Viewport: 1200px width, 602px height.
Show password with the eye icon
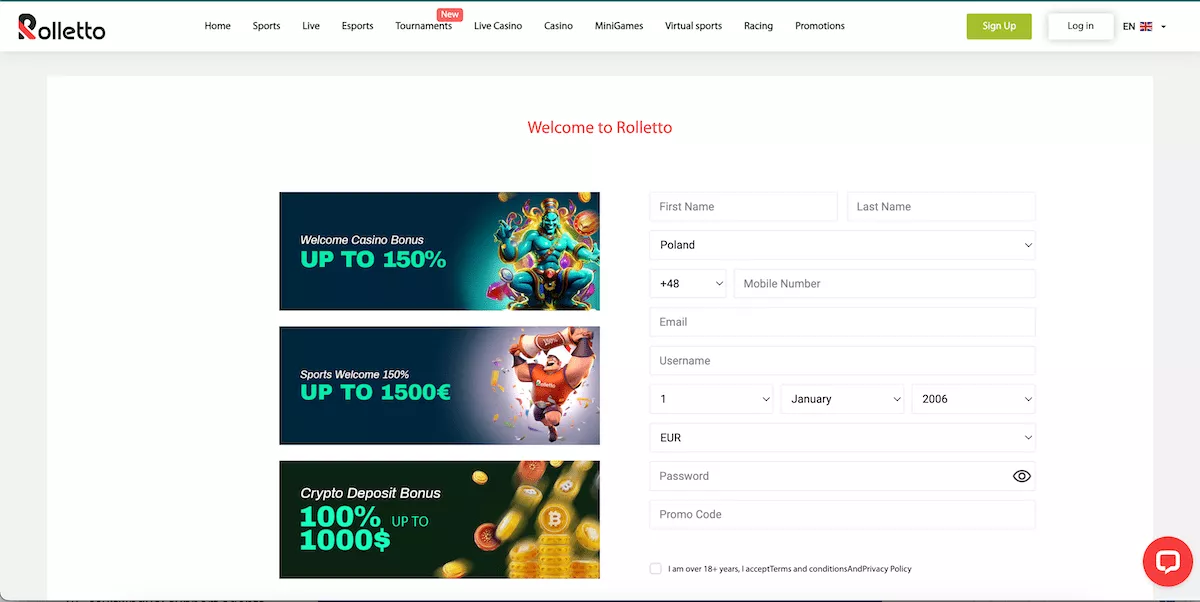1021,476
